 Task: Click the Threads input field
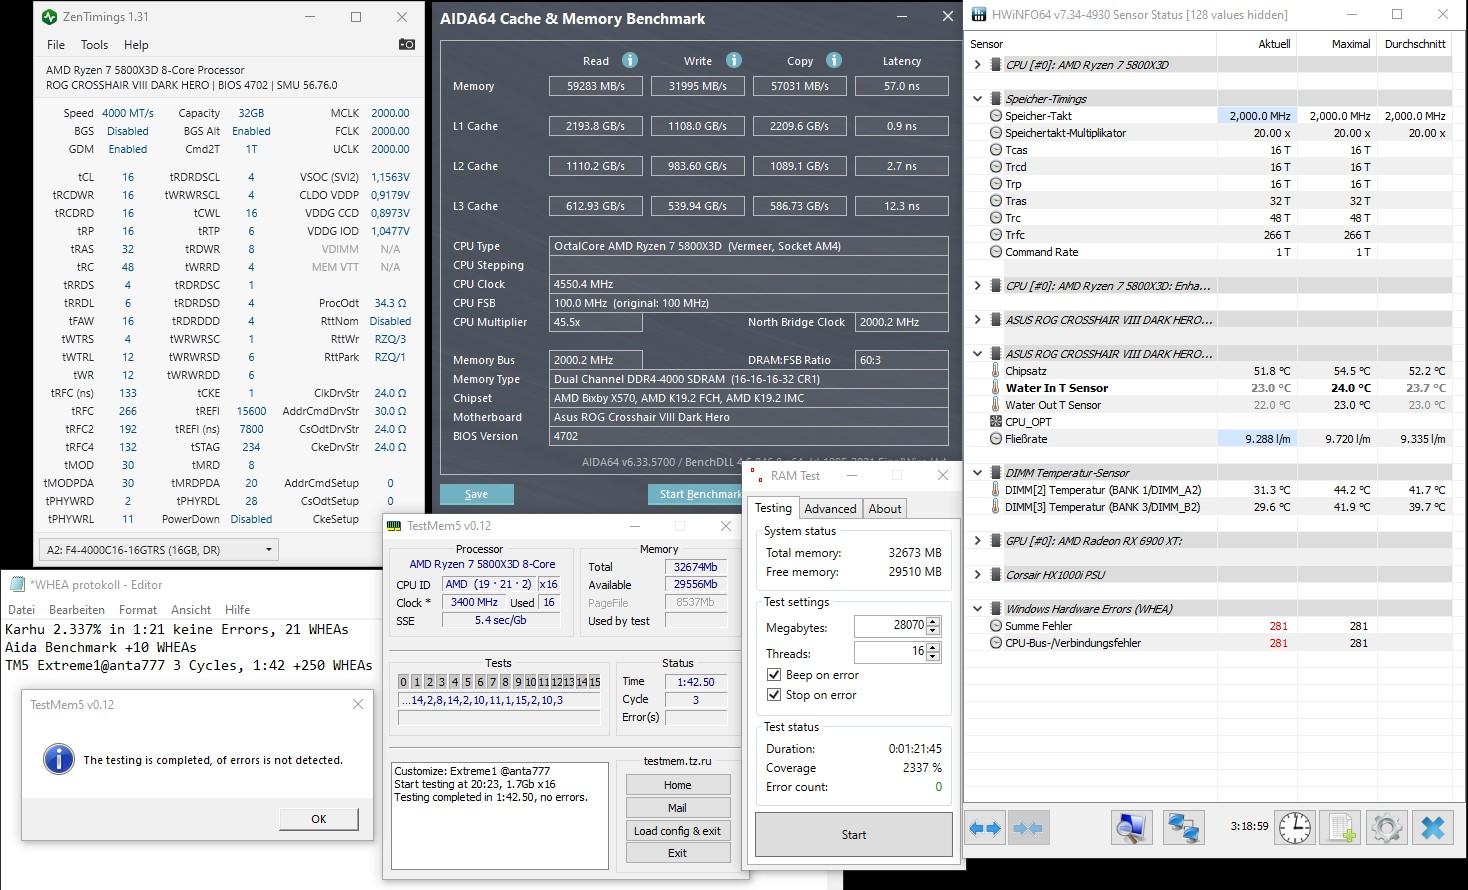890,651
